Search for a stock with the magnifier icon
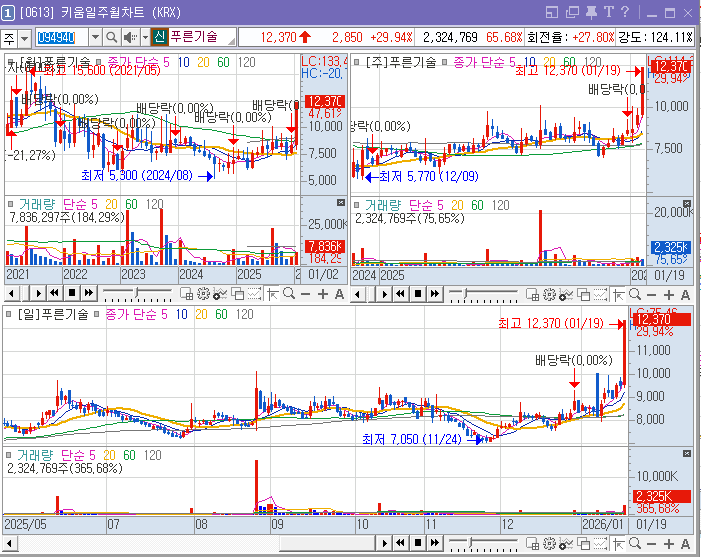This screenshot has width=701, height=557. coord(111,37)
